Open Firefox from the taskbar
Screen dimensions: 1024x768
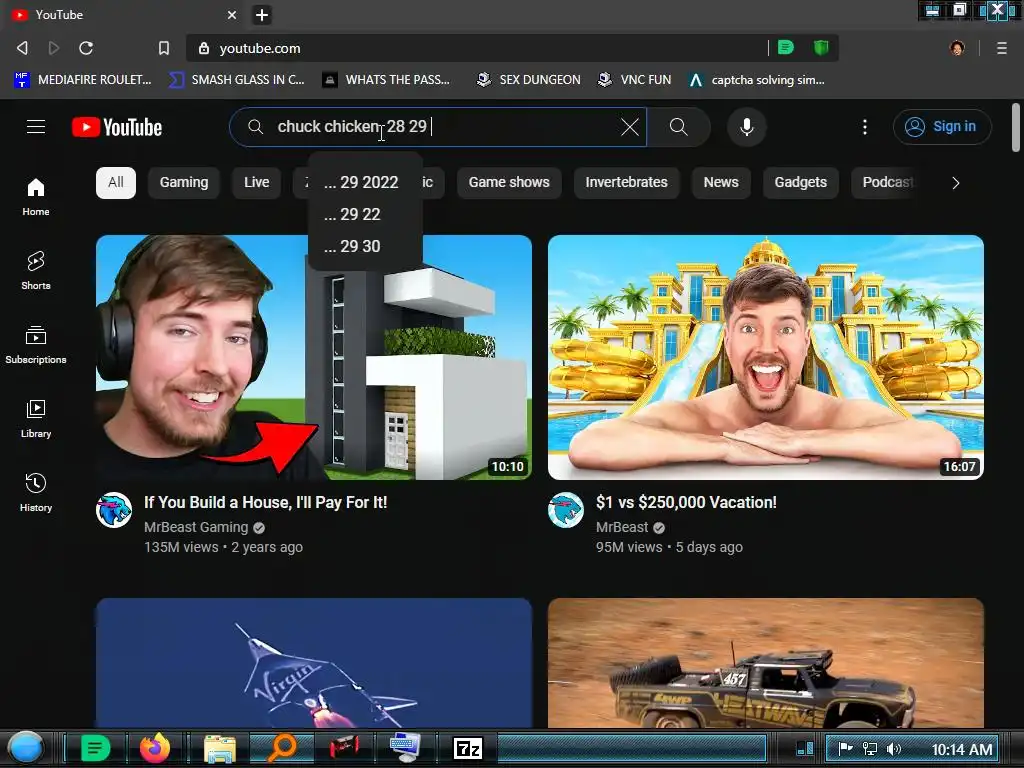click(x=155, y=748)
